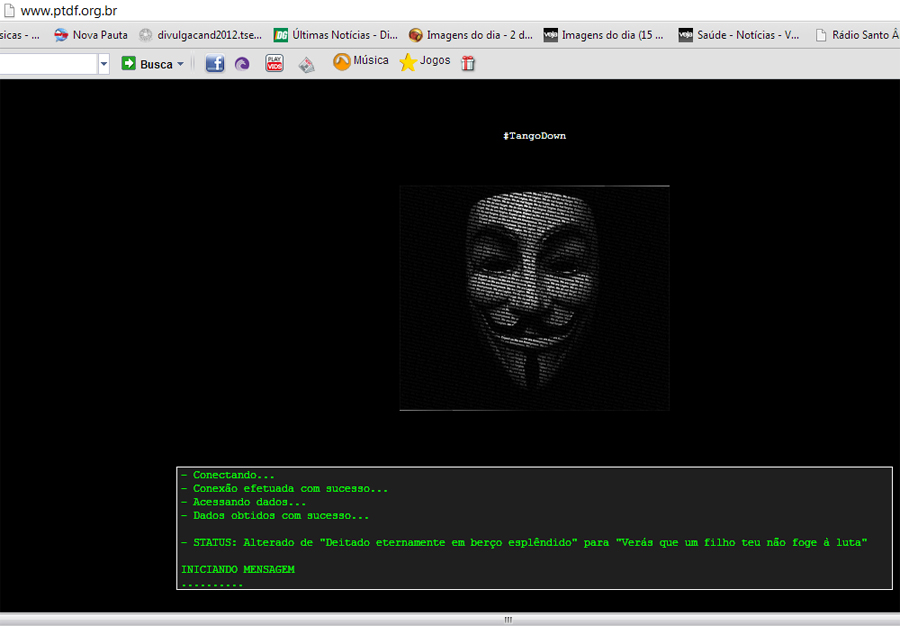The height and width of the screenshot is (626, 900).
Task: Open the Rádio Santo bookmark
Action: pos(857,35)
